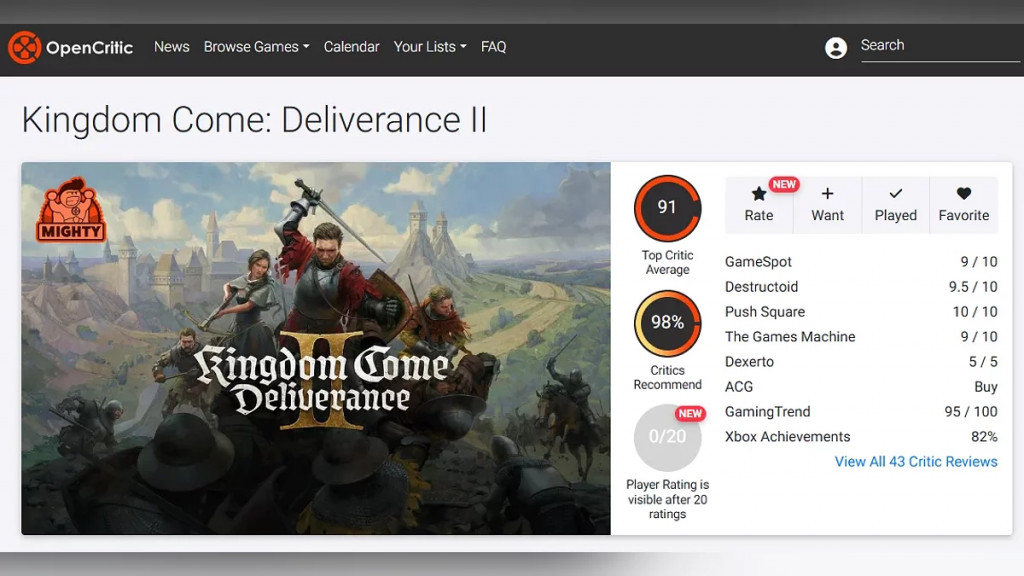Expand the Browse Games dropdown
Image resolution: width=1024 pixels, height=576 pixels.
(257, 47)
